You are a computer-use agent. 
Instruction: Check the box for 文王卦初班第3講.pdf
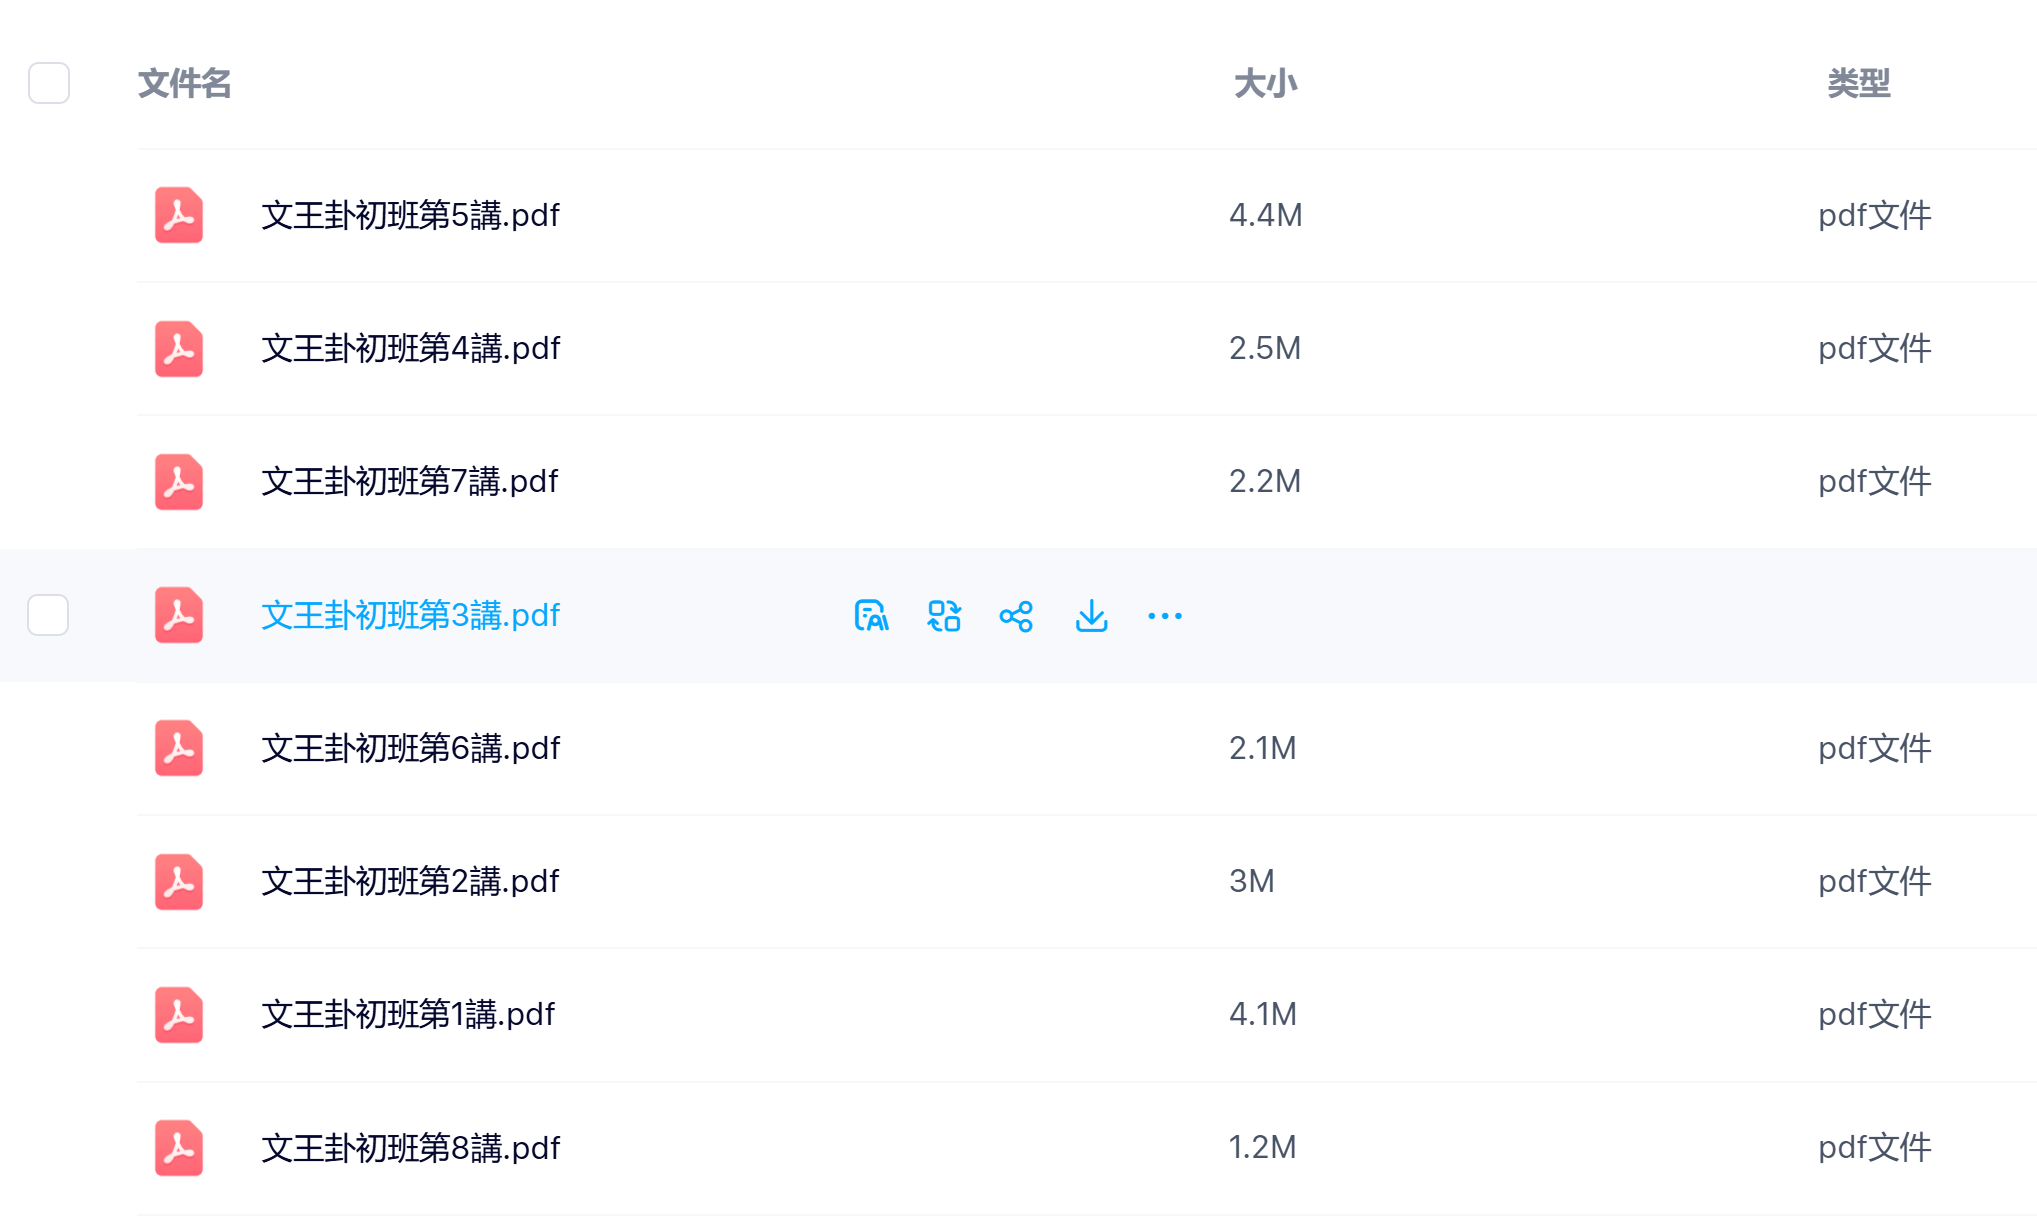[48, 615]
